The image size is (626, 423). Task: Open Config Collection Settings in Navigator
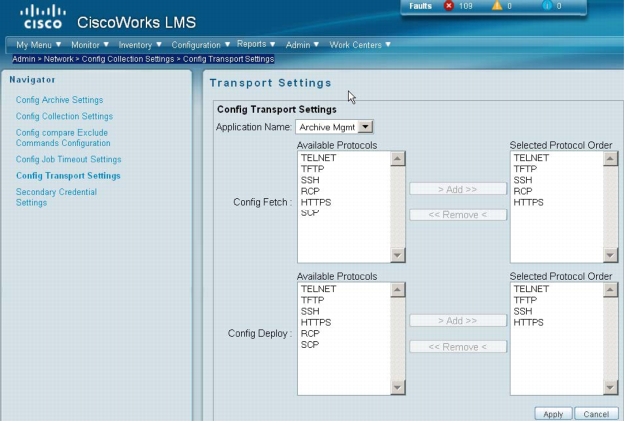64,116
